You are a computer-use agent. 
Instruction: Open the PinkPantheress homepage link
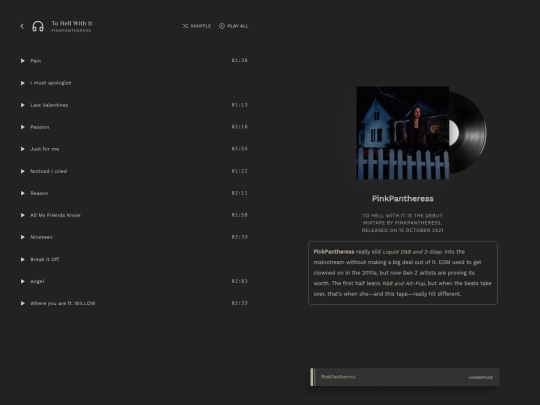(481, 377)
